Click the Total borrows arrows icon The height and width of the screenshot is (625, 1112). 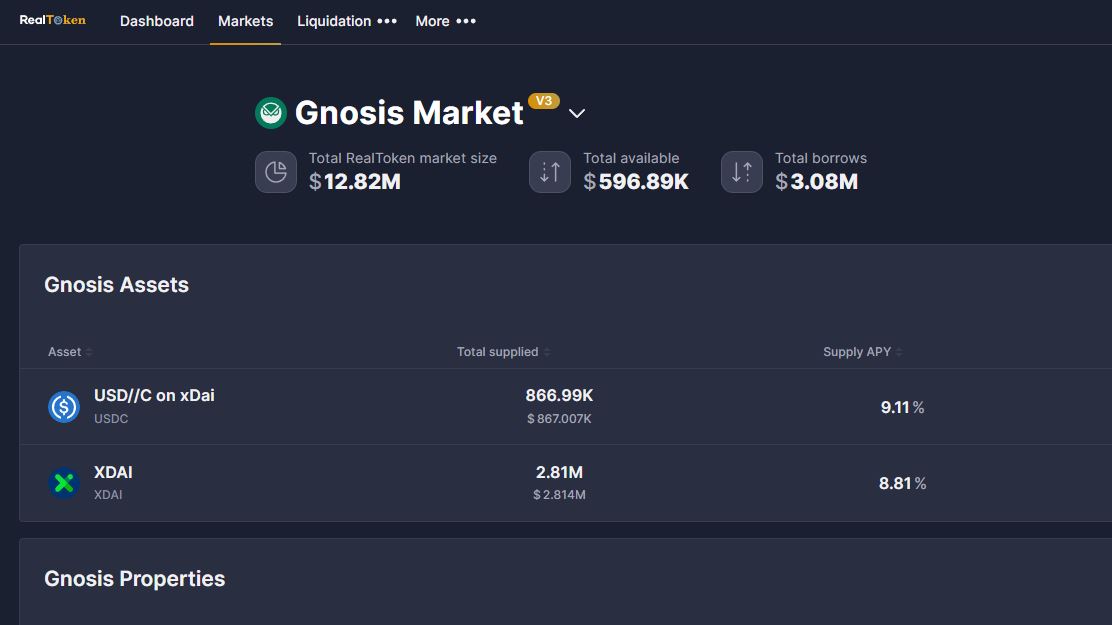742,172
